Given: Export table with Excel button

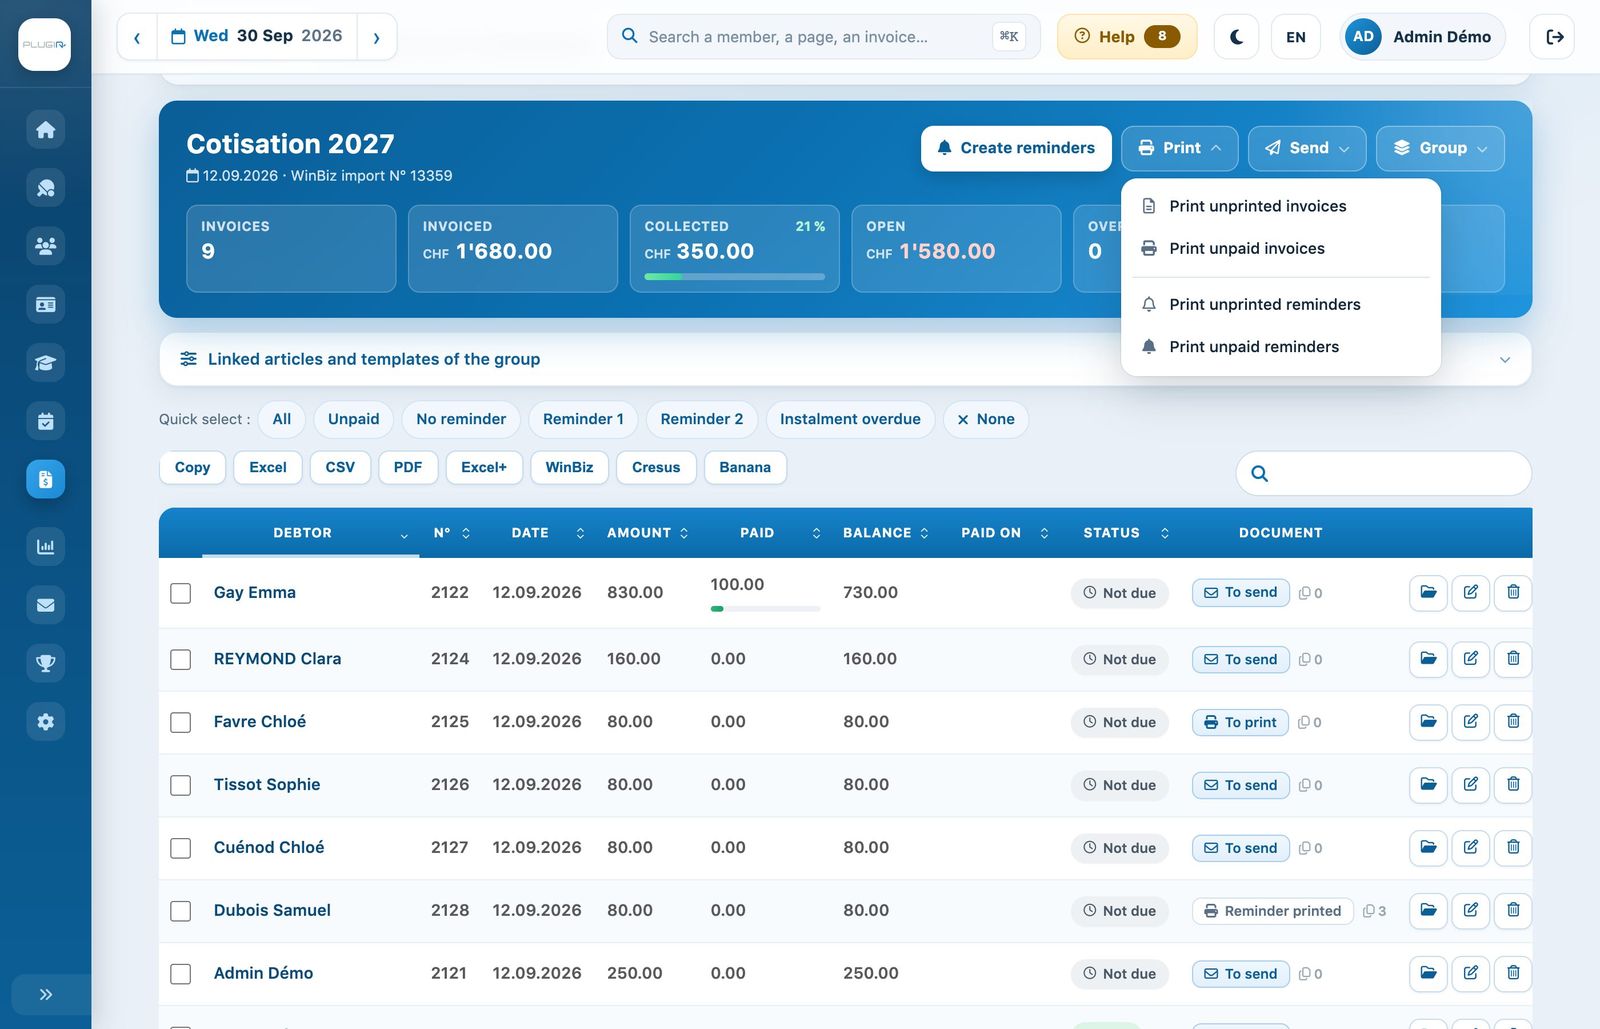Looking at the screenshot, I should 268,467.
